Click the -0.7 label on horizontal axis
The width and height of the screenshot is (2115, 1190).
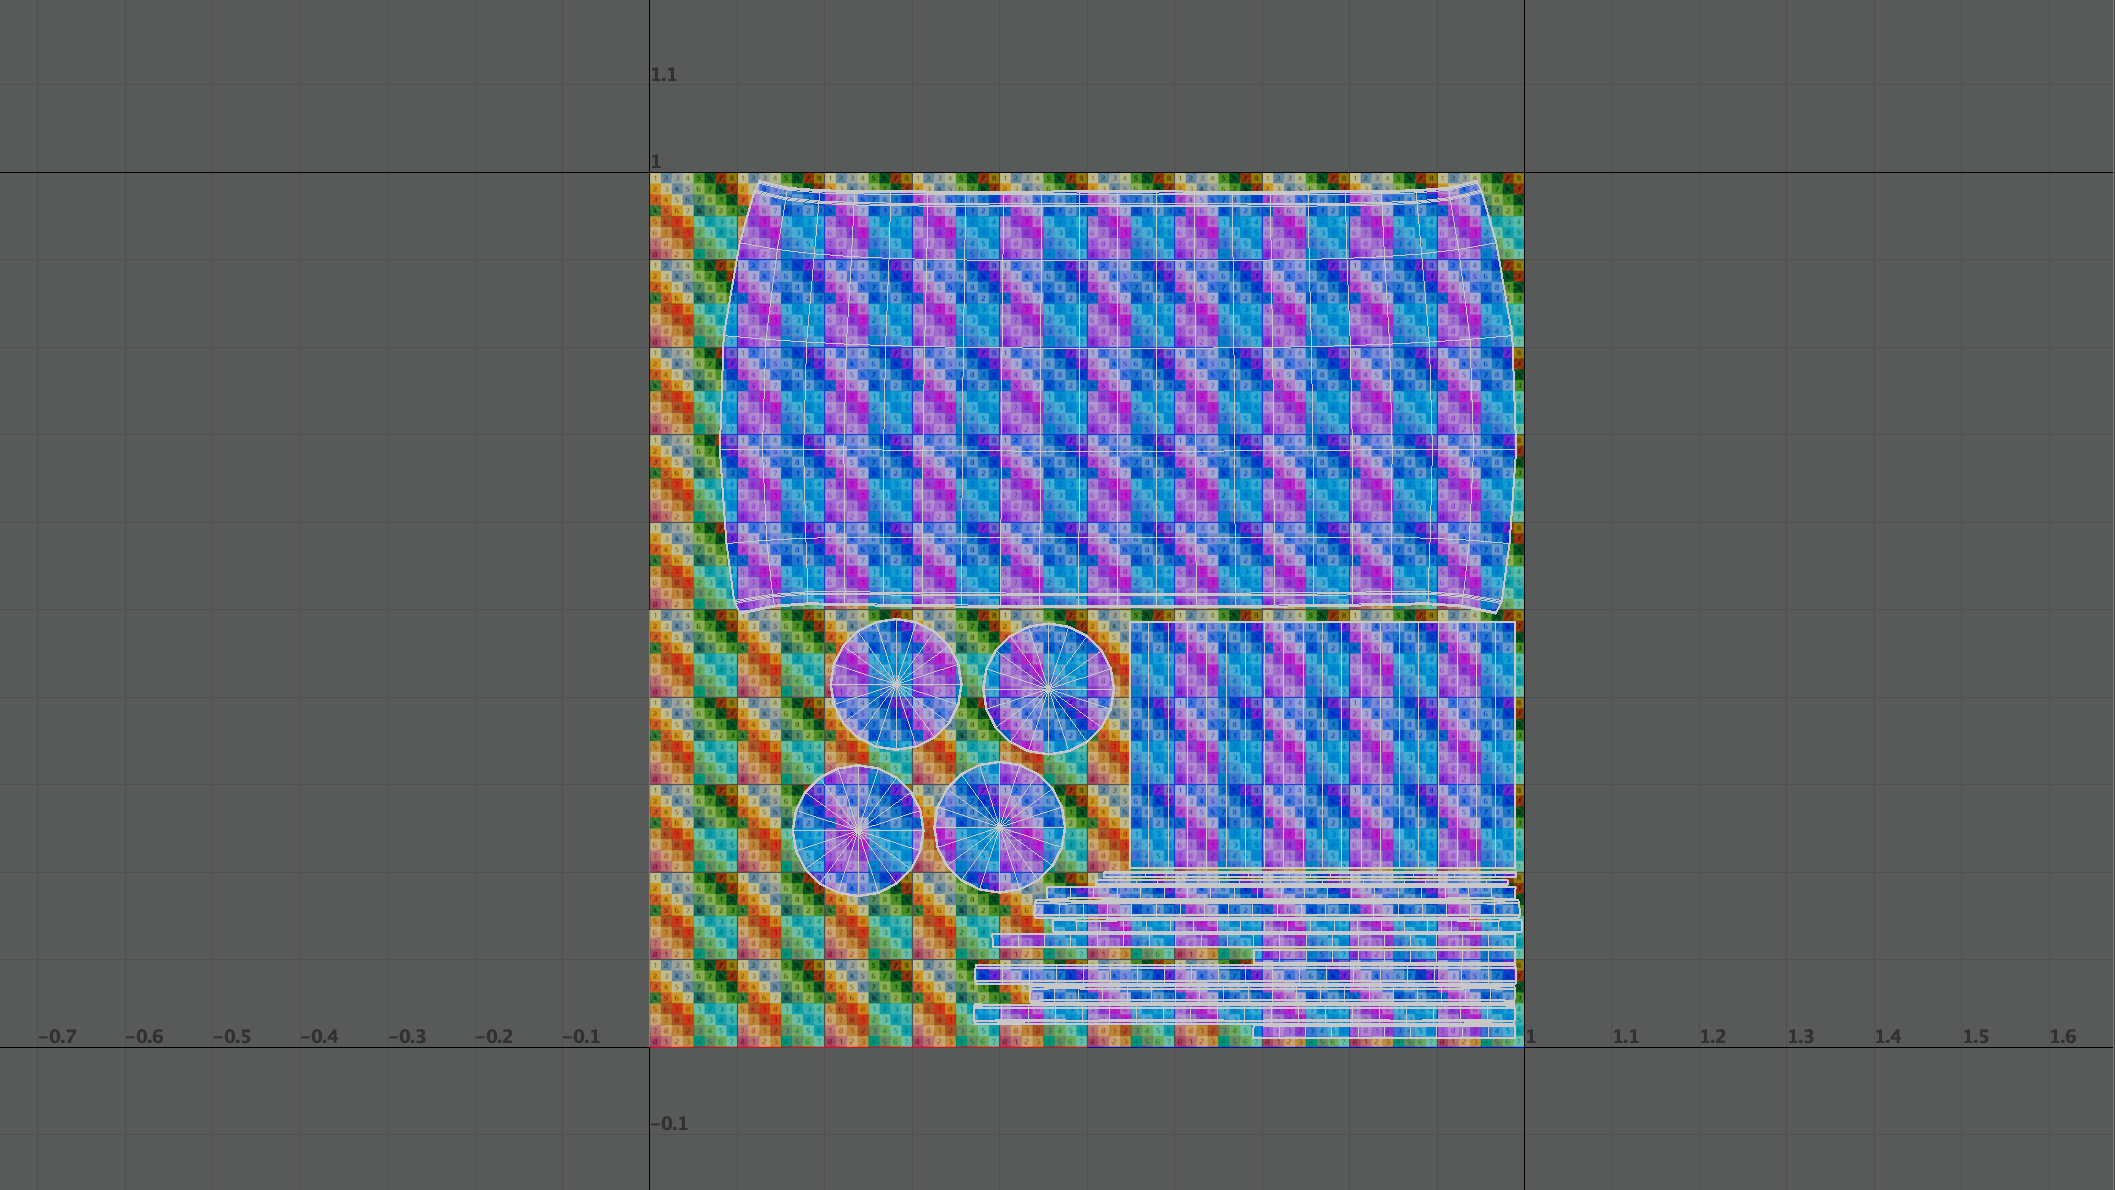click(57, 1036)
